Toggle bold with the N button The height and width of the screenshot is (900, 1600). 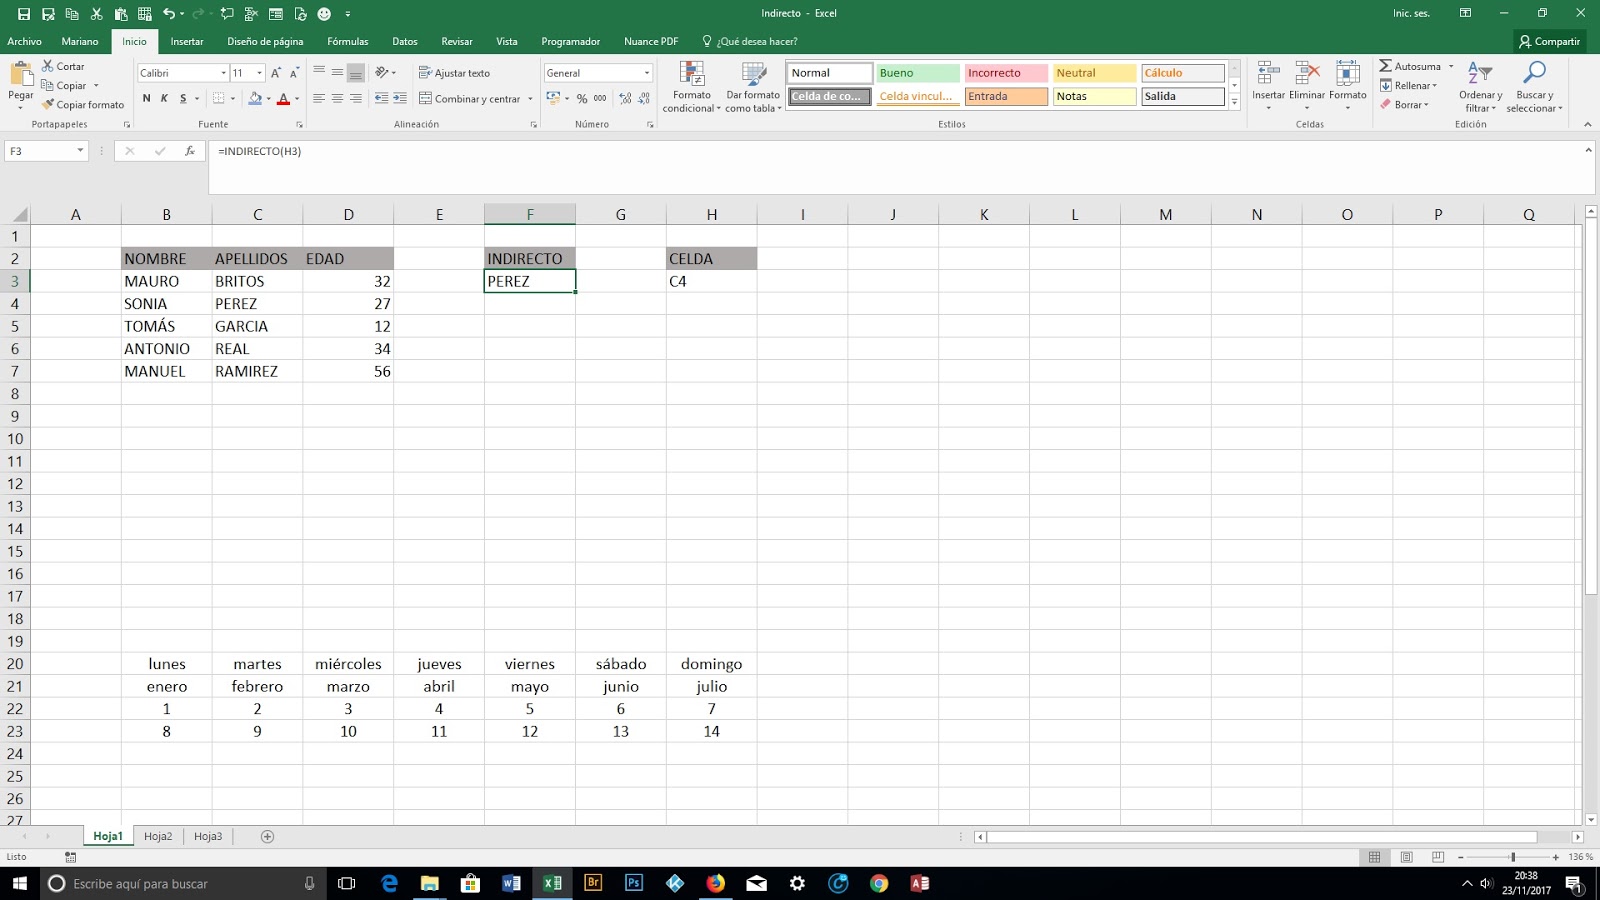coord(147,98)
